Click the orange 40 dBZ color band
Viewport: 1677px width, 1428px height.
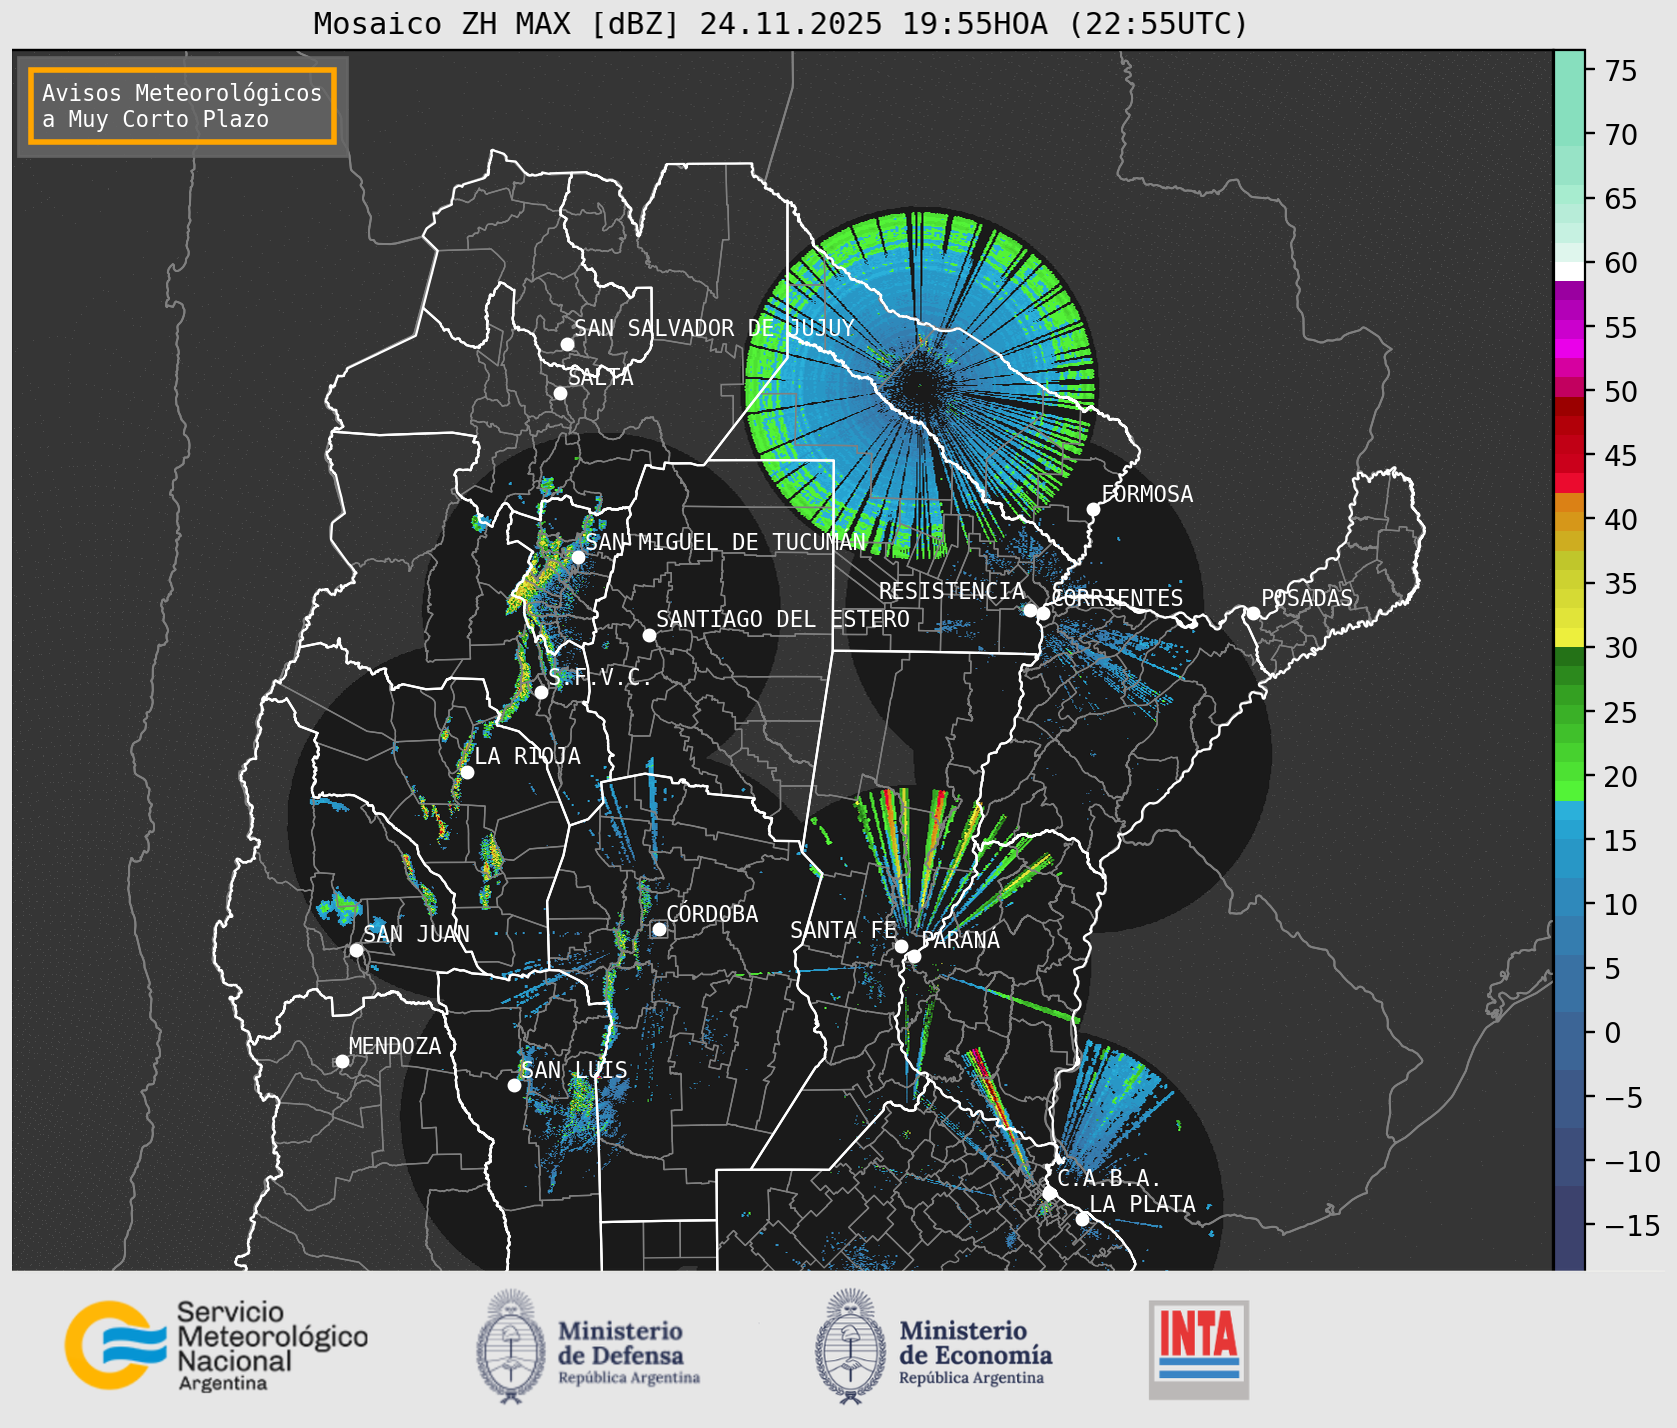click(x=1569, y=521)
